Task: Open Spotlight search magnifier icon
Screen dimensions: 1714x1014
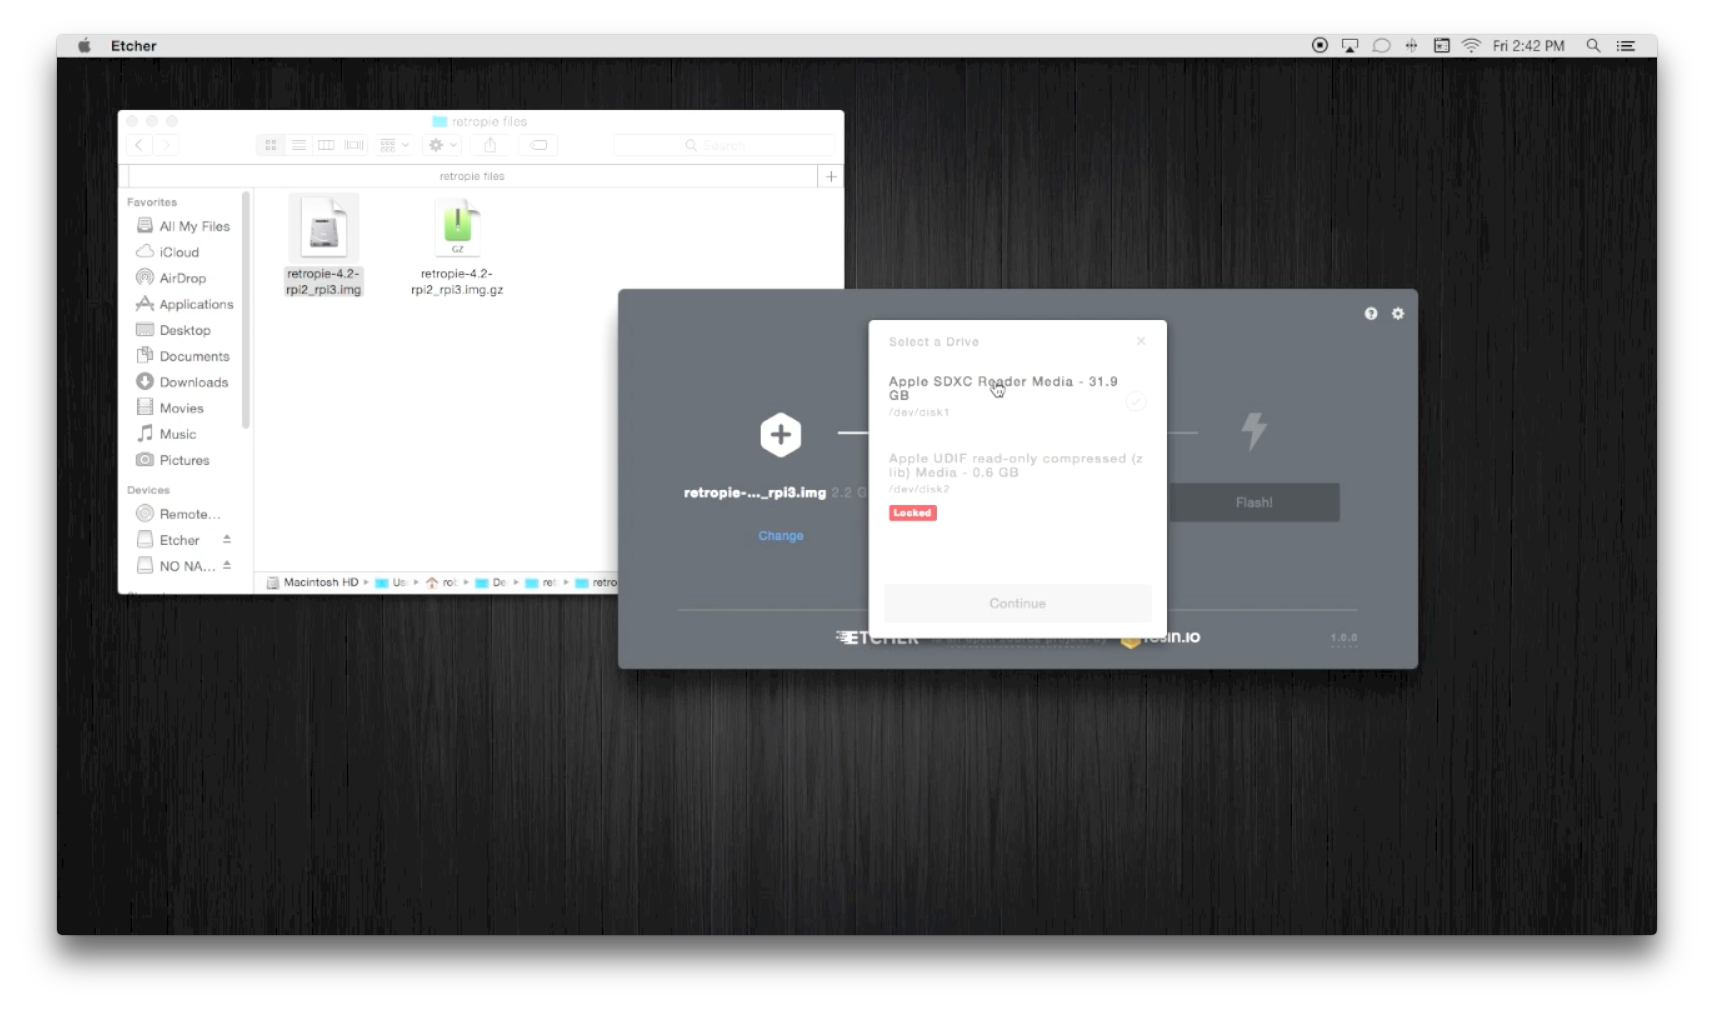Action: (x=1593, y=45)
